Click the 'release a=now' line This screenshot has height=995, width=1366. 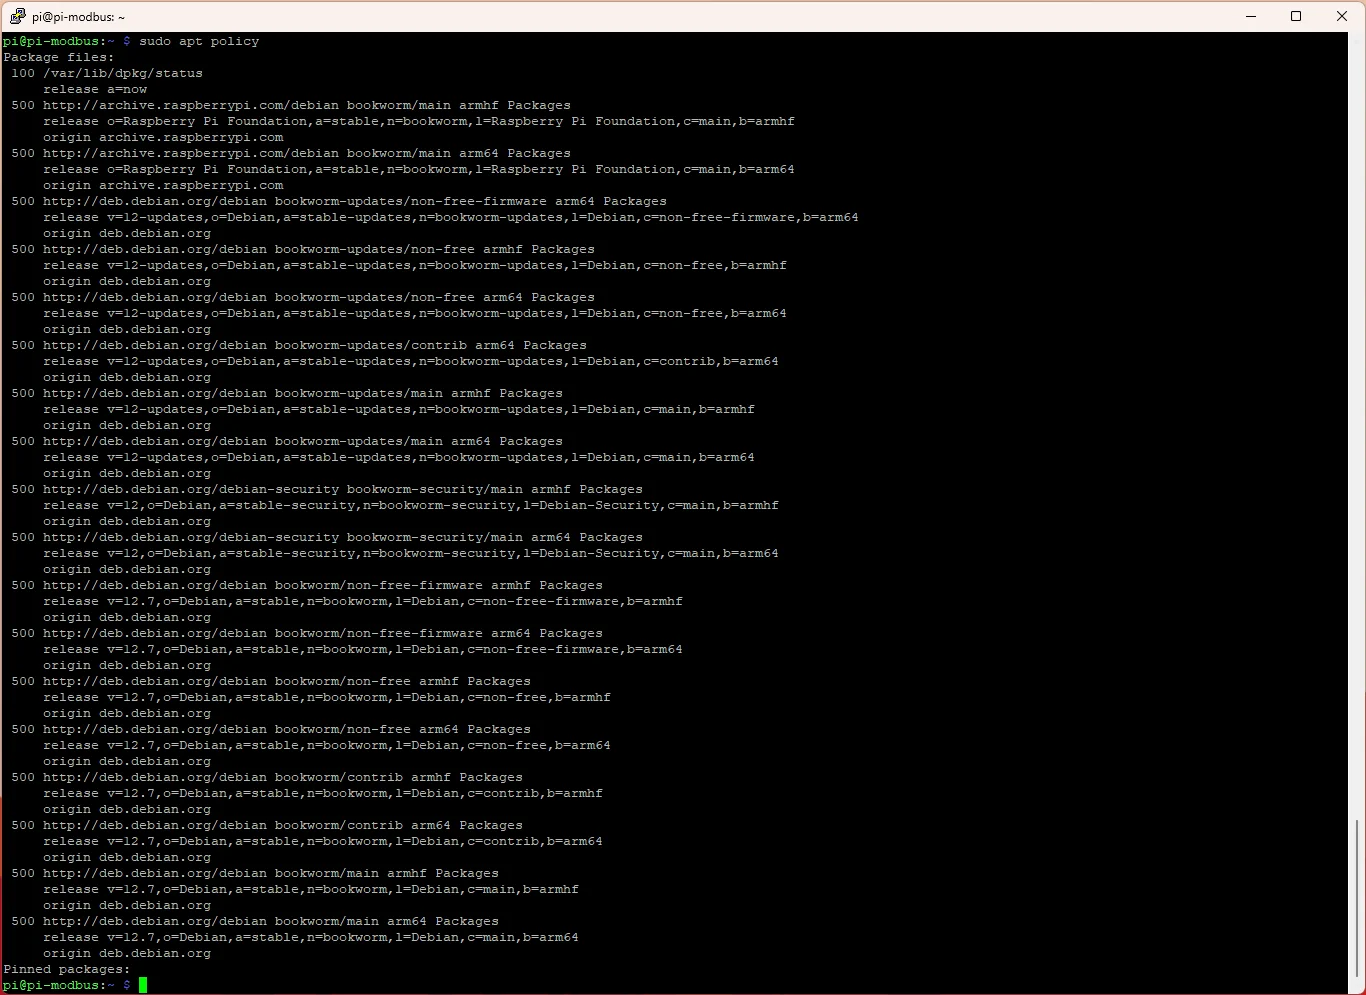coord(95,89)
